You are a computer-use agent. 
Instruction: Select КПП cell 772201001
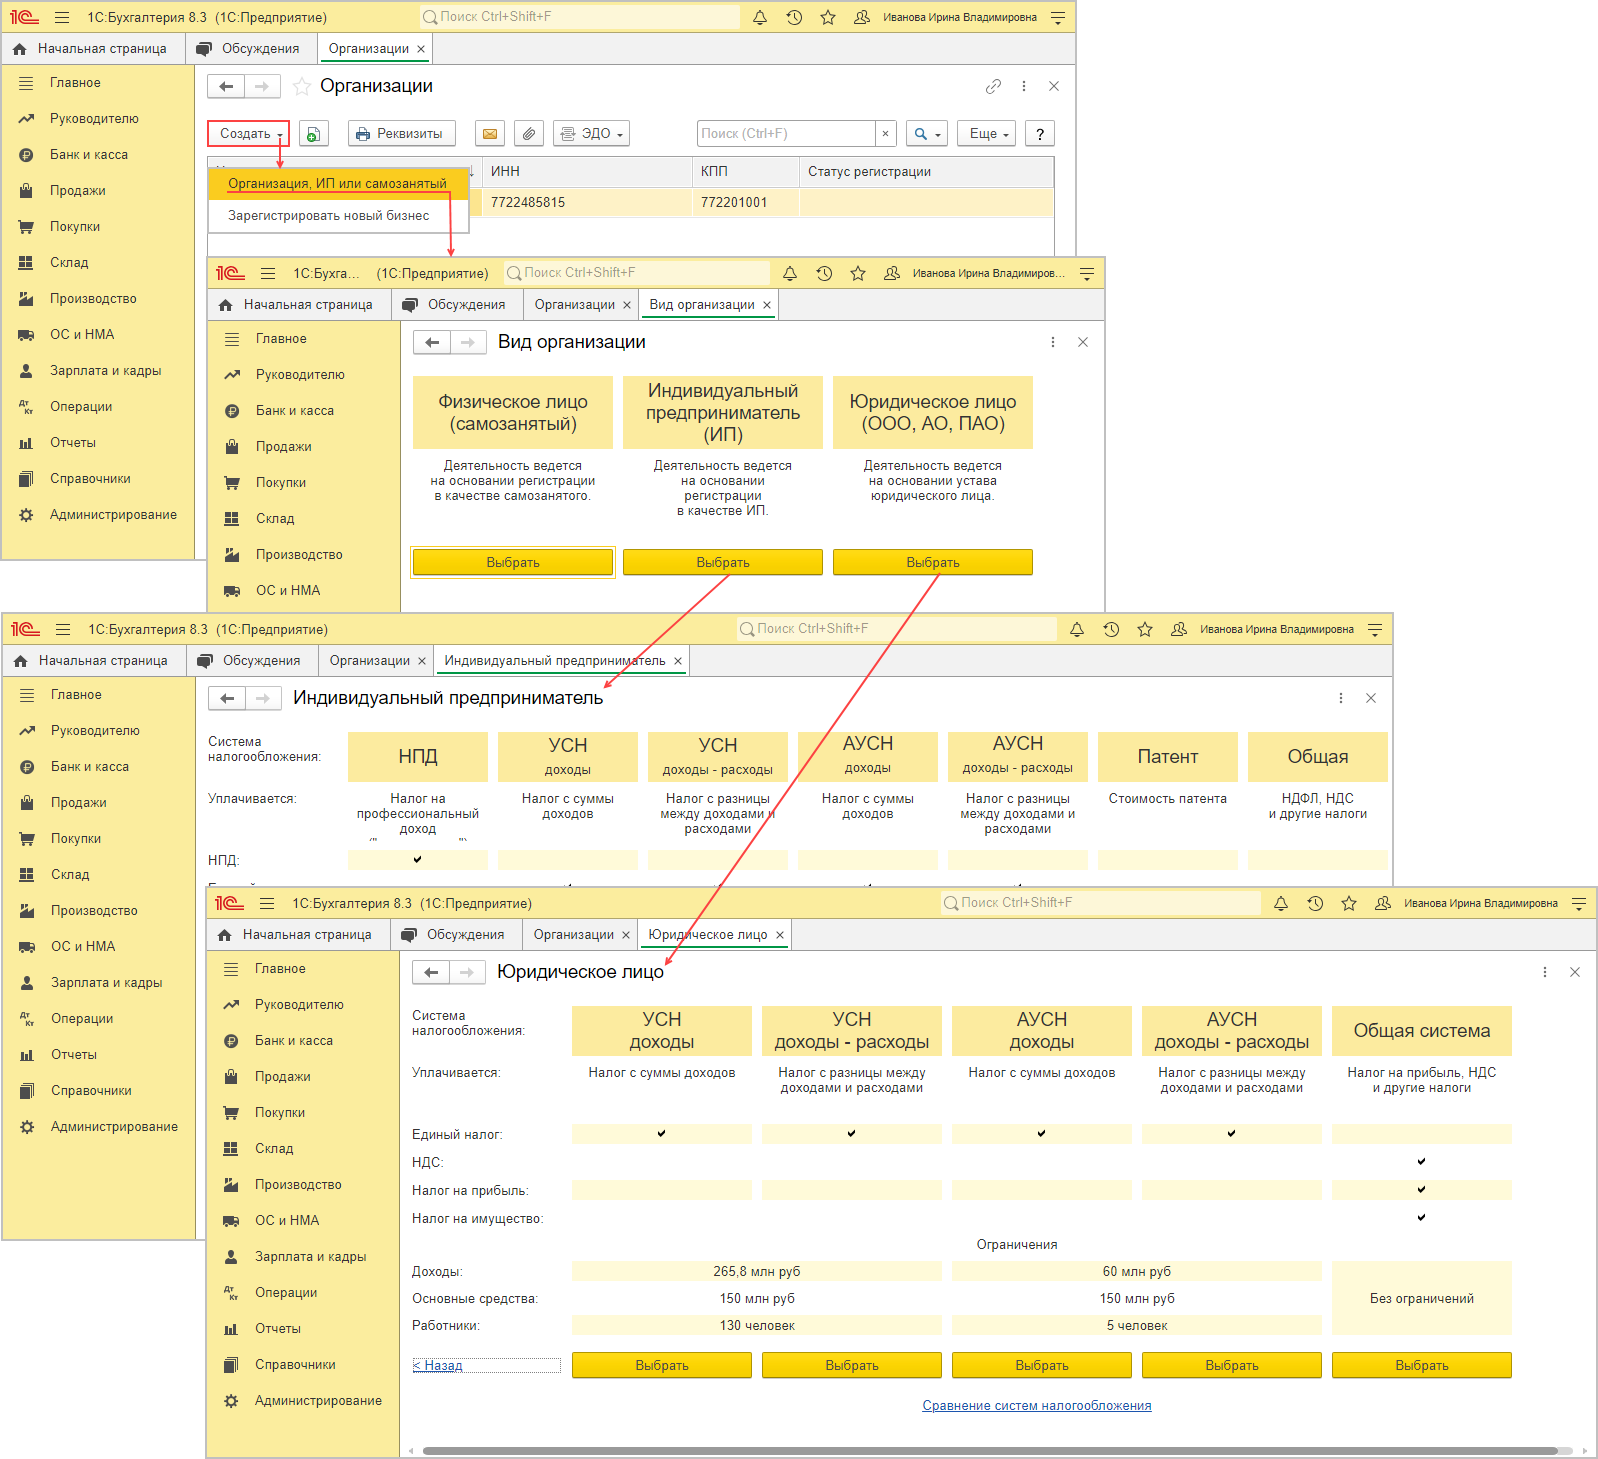(745, 202)
